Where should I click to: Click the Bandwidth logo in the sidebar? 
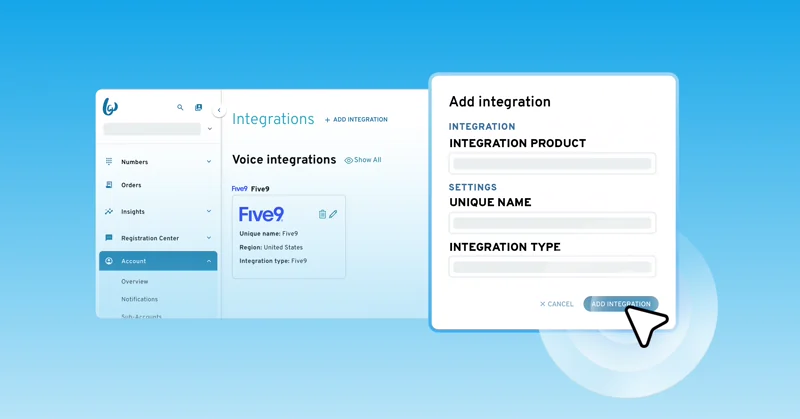(x=110, y=107)
